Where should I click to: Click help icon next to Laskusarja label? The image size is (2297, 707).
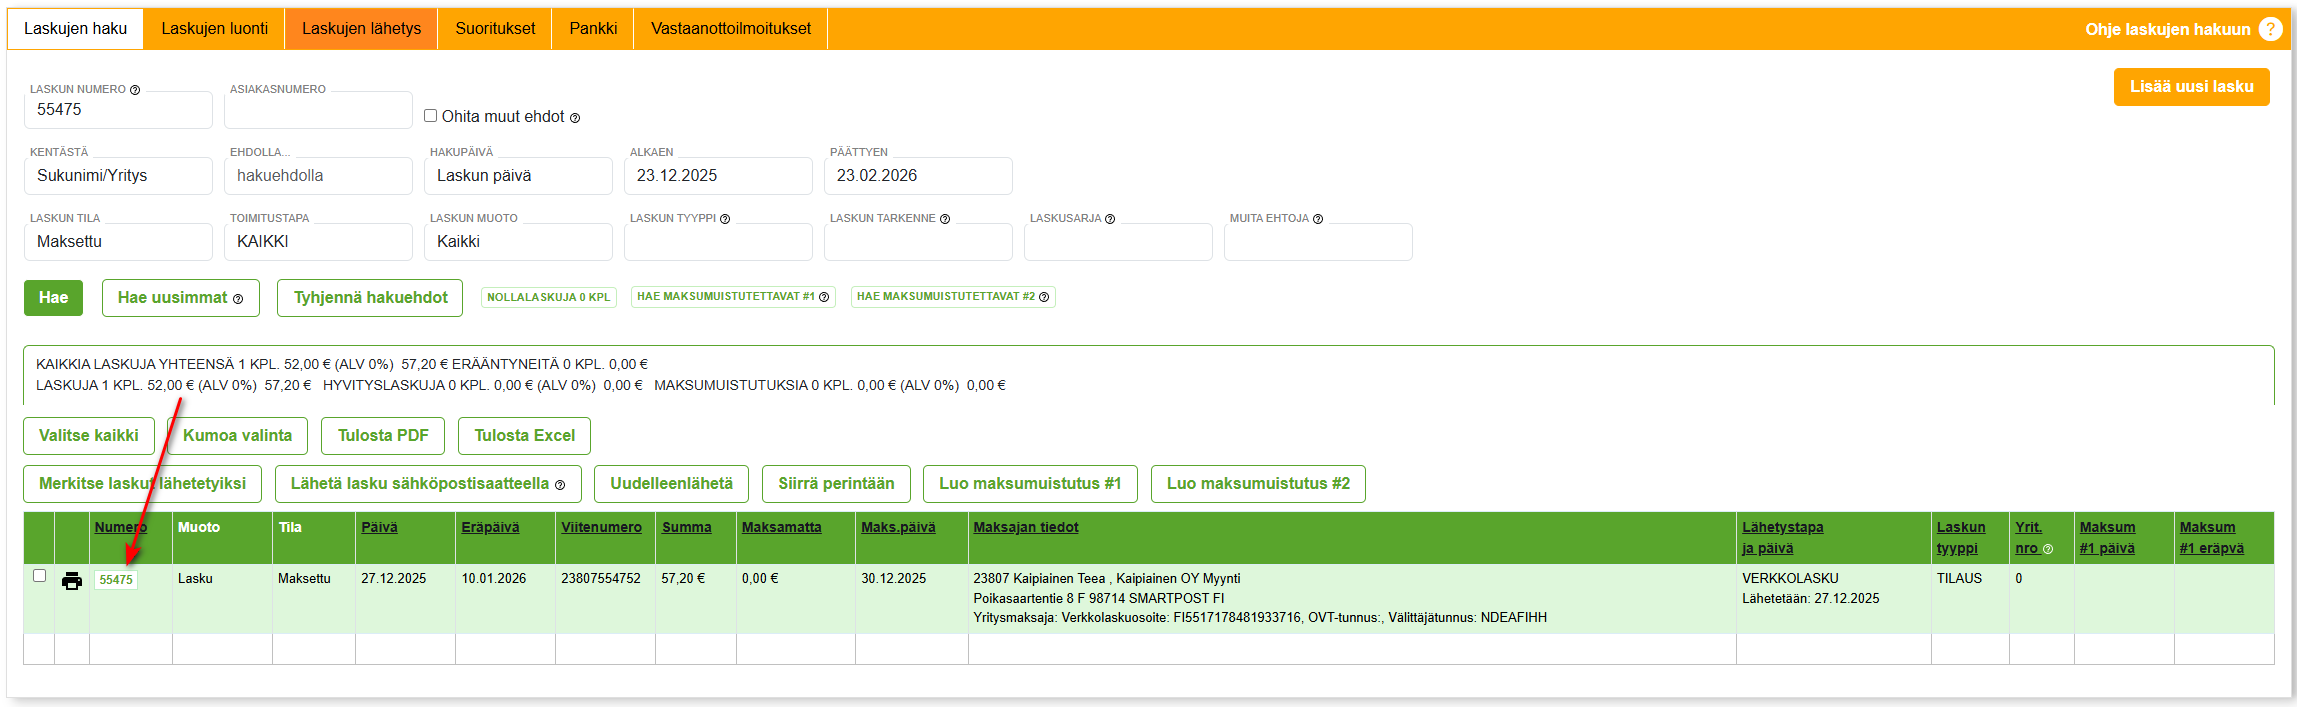click(1110, 219)
